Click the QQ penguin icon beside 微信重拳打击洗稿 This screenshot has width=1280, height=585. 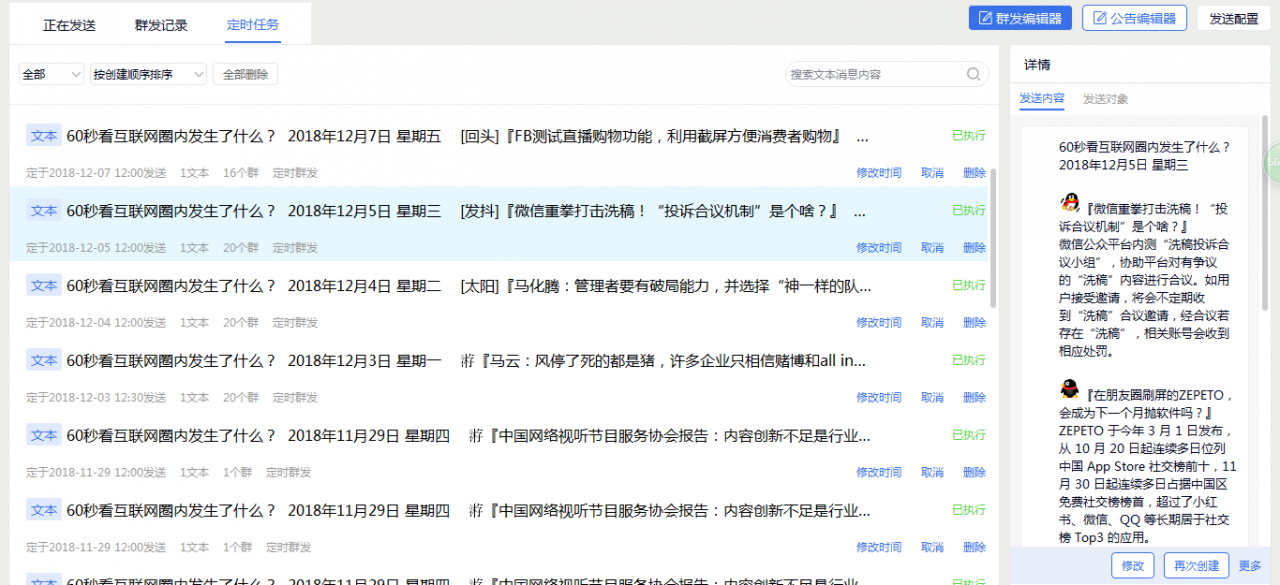tap(1070, 202)
